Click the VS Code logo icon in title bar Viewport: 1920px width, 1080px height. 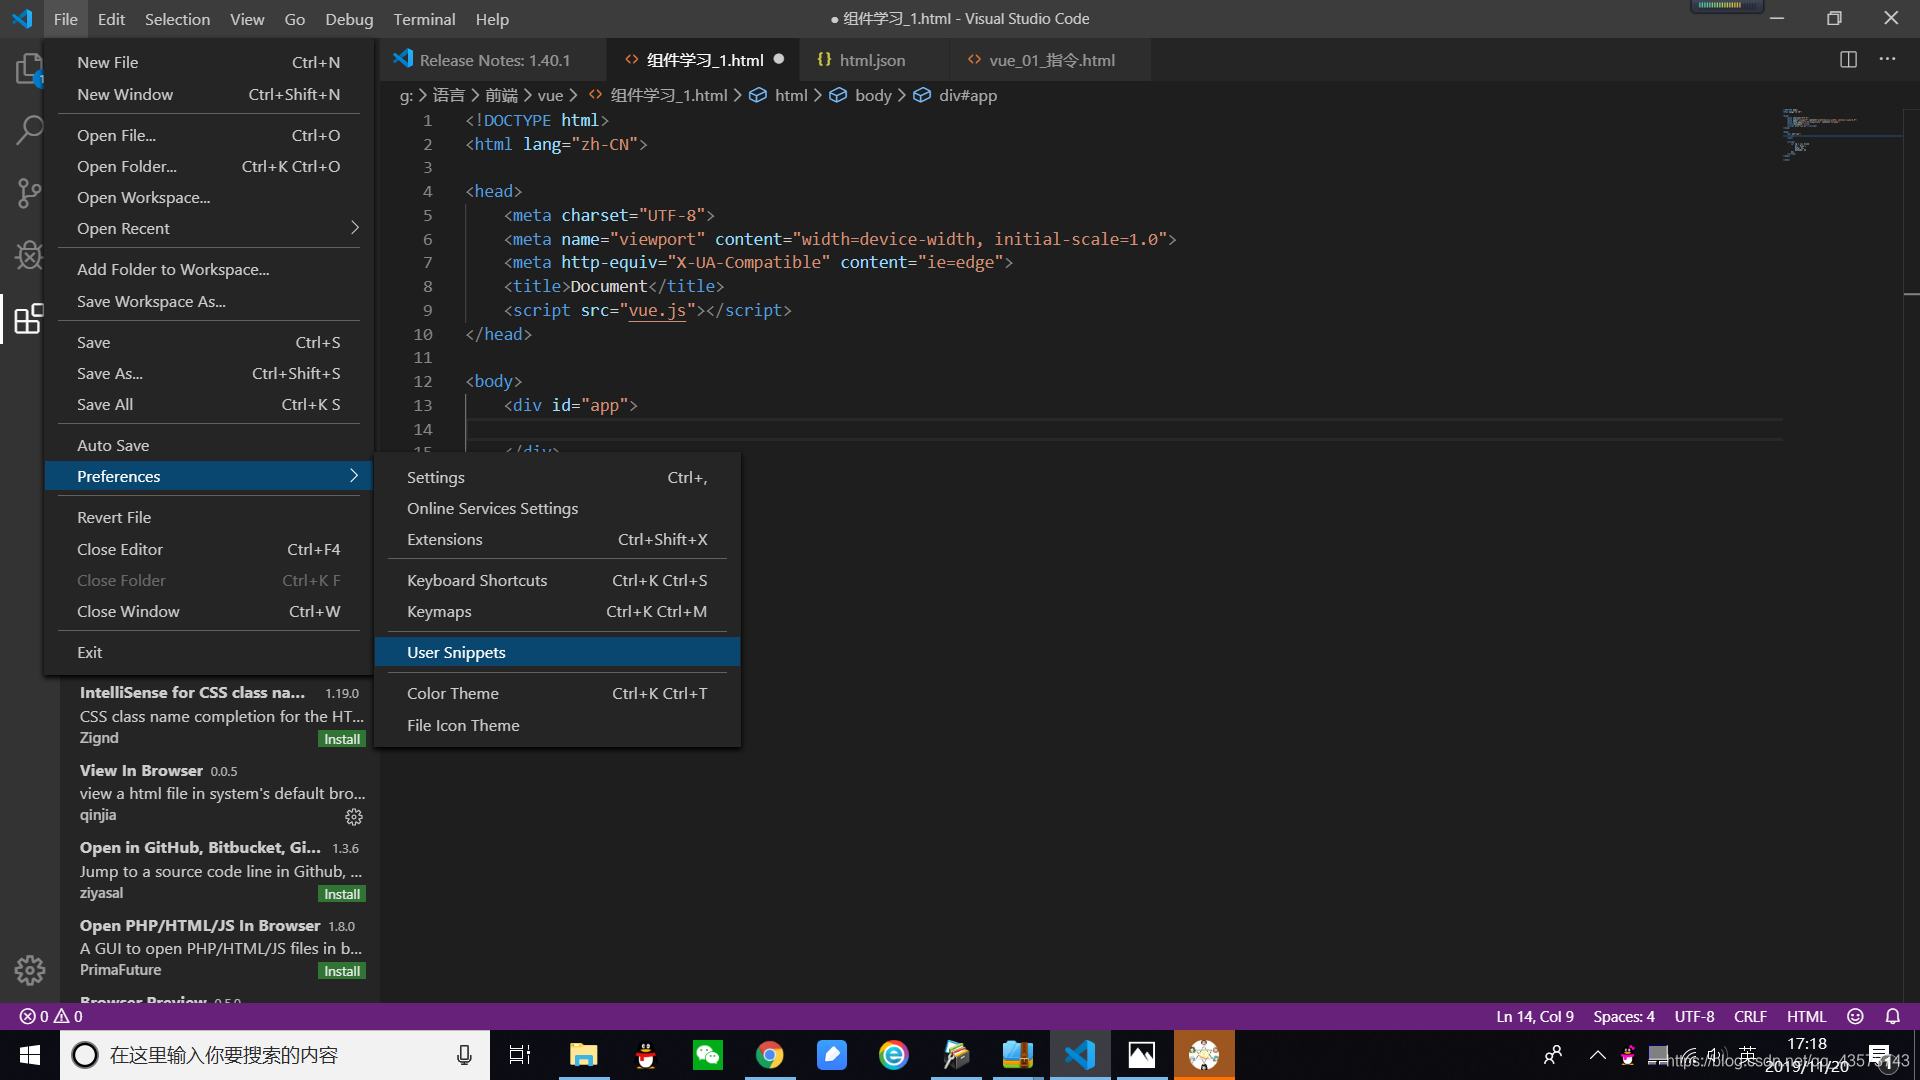(x=22, y=19)
